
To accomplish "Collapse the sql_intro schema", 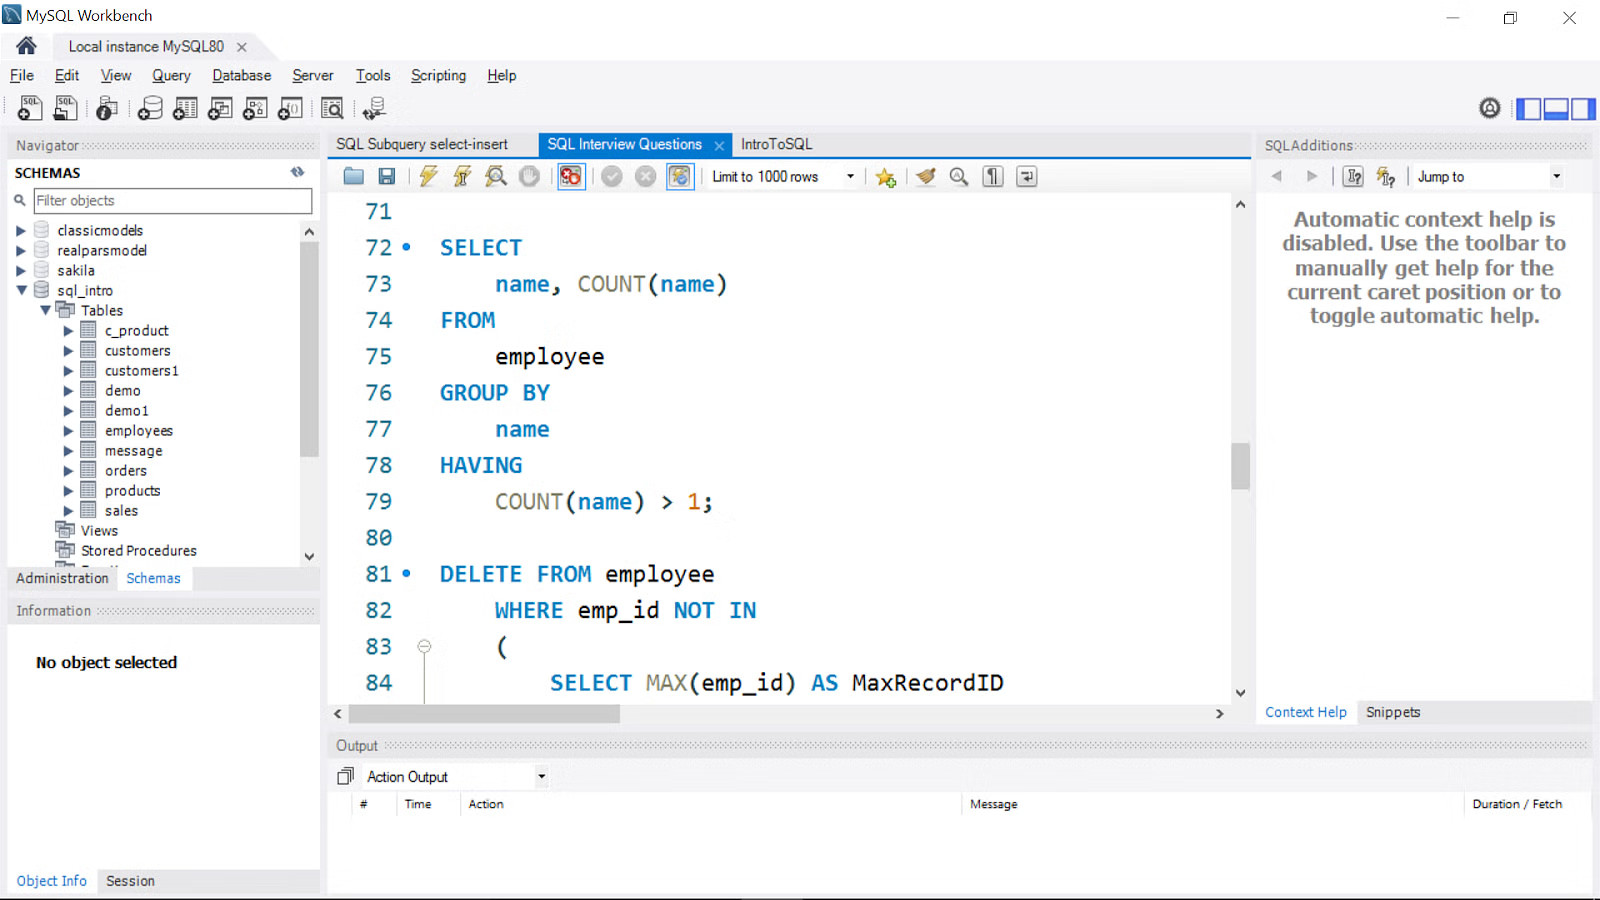I will 21,291.
